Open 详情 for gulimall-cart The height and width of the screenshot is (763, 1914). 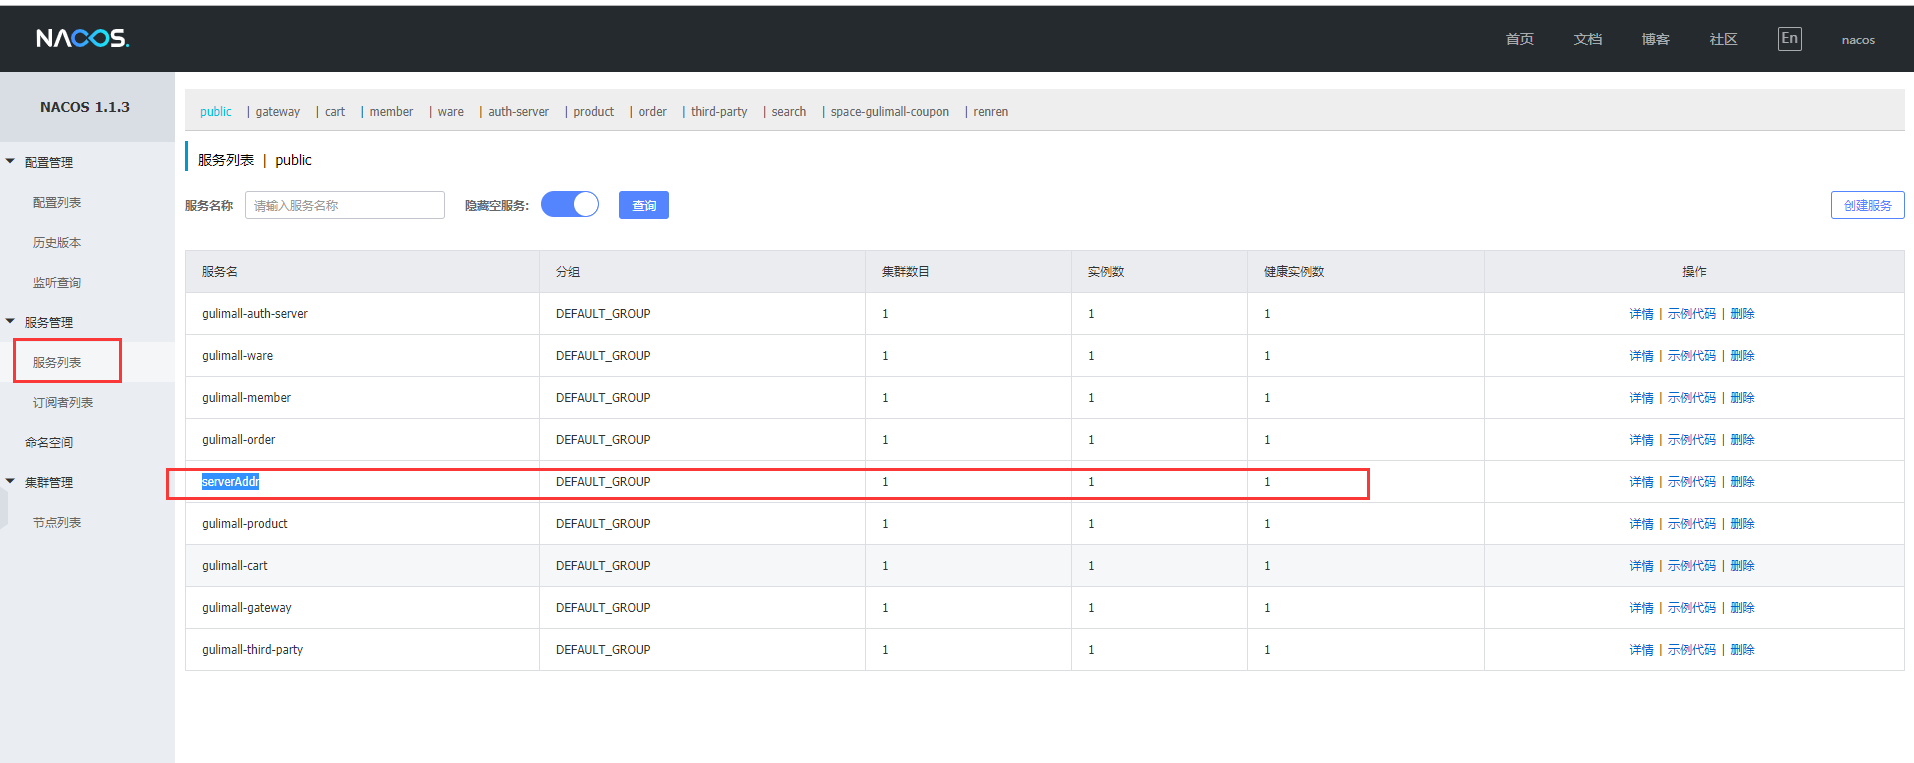(1641, 566)
